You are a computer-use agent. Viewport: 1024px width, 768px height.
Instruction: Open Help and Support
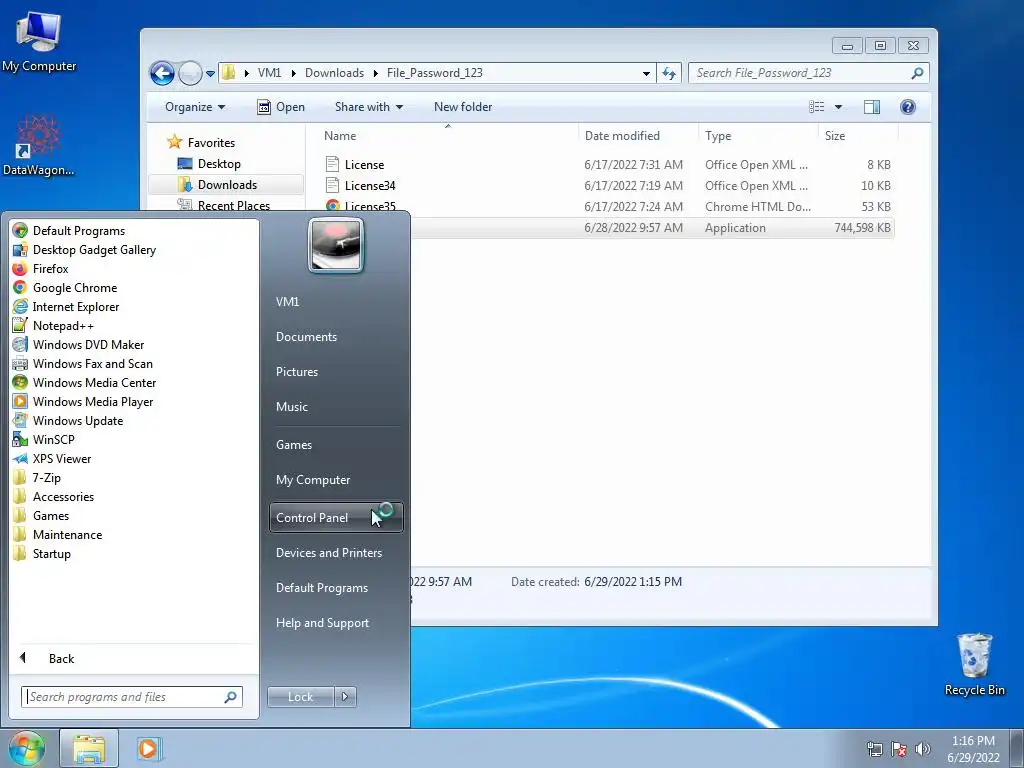322,623
